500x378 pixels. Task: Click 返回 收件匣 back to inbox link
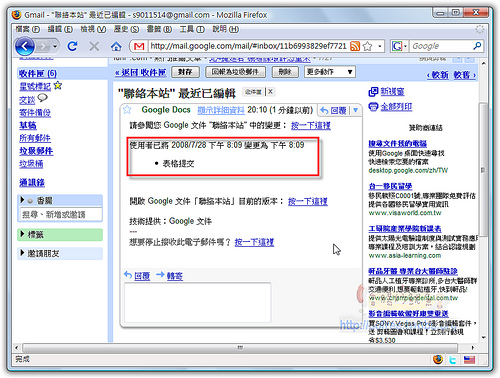[x=141, y=72]
